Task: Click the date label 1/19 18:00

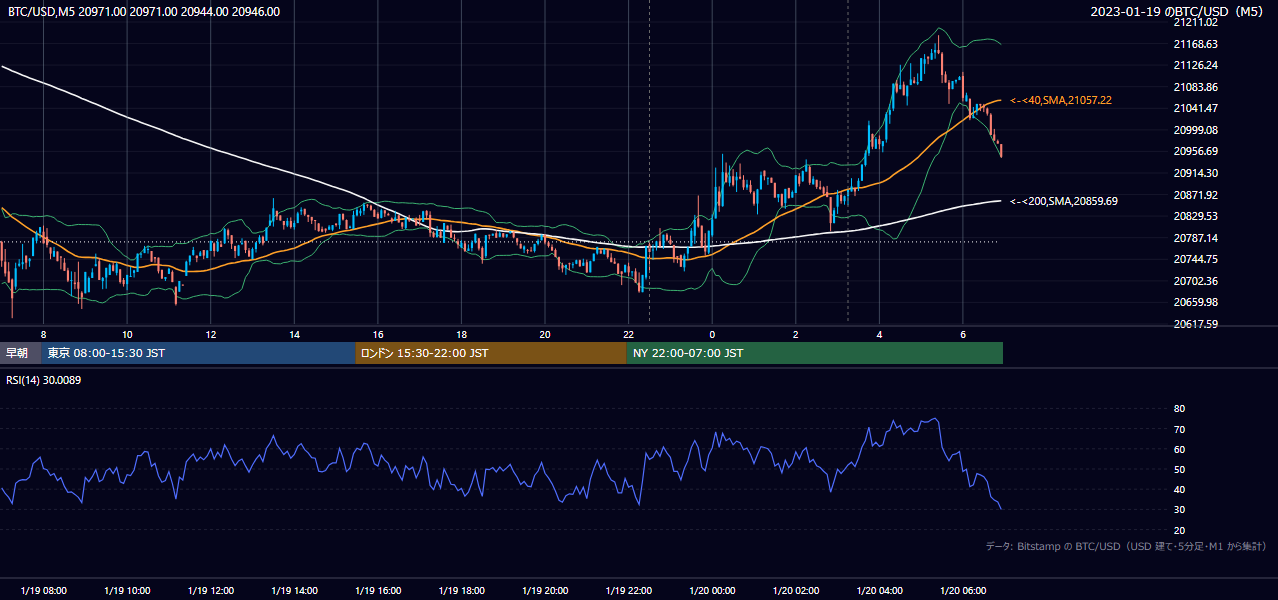Action: tap(462, 590)
